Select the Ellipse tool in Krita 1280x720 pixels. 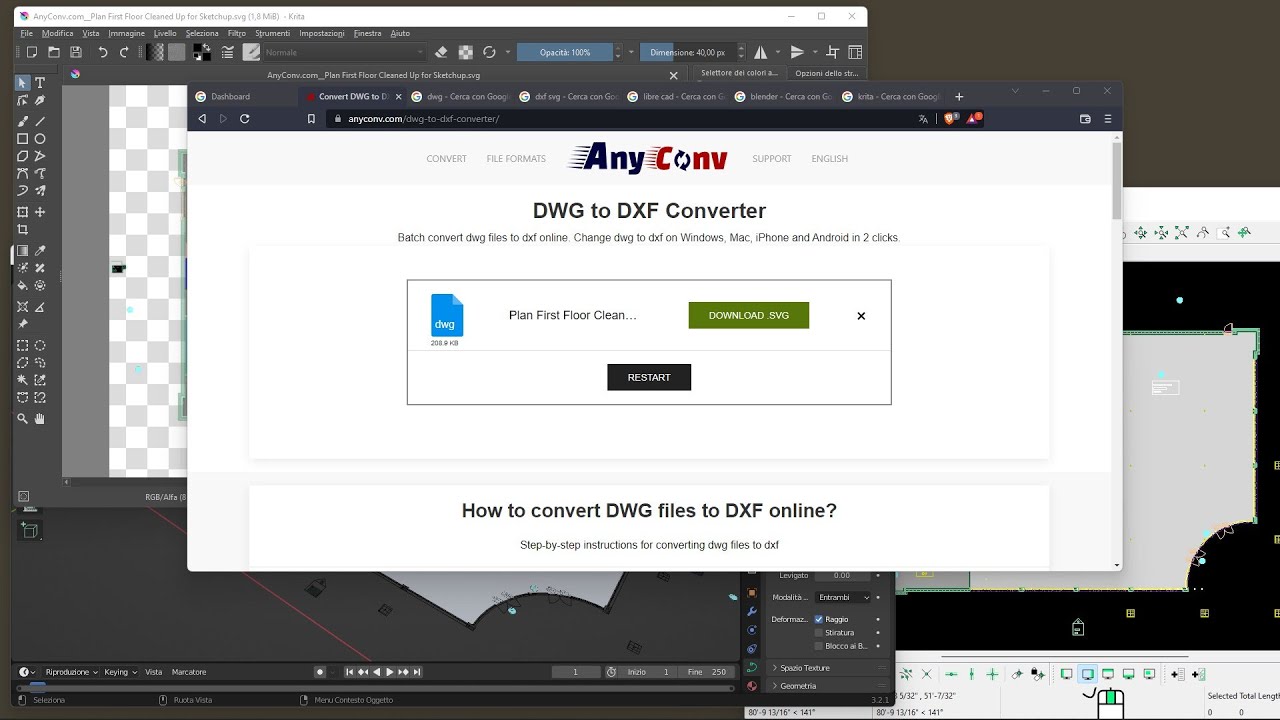pos(40,139)
